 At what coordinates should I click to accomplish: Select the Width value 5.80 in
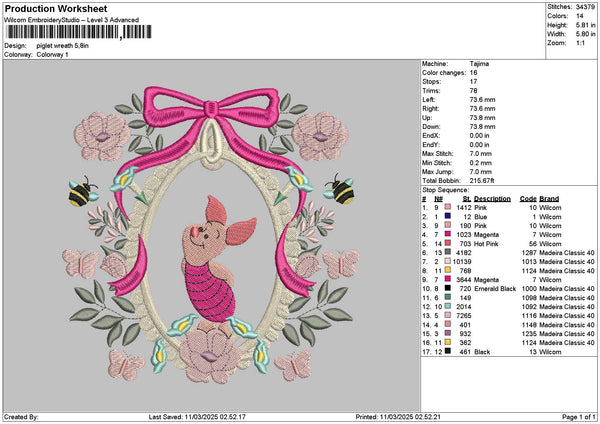(x=585, y=34)
